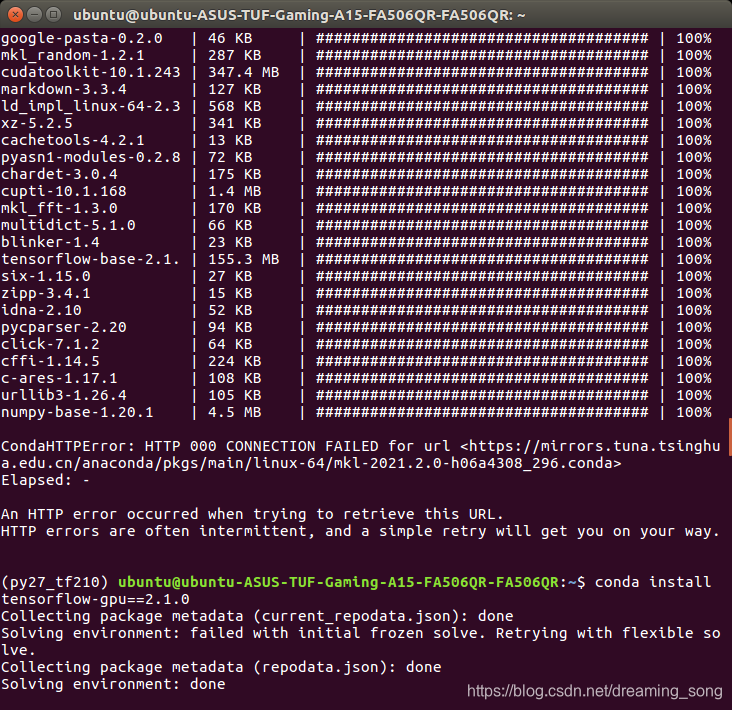Click the (py27_tf210) environment prefix
The width and height of the screenshot is (732, 710).
point(55,582)
